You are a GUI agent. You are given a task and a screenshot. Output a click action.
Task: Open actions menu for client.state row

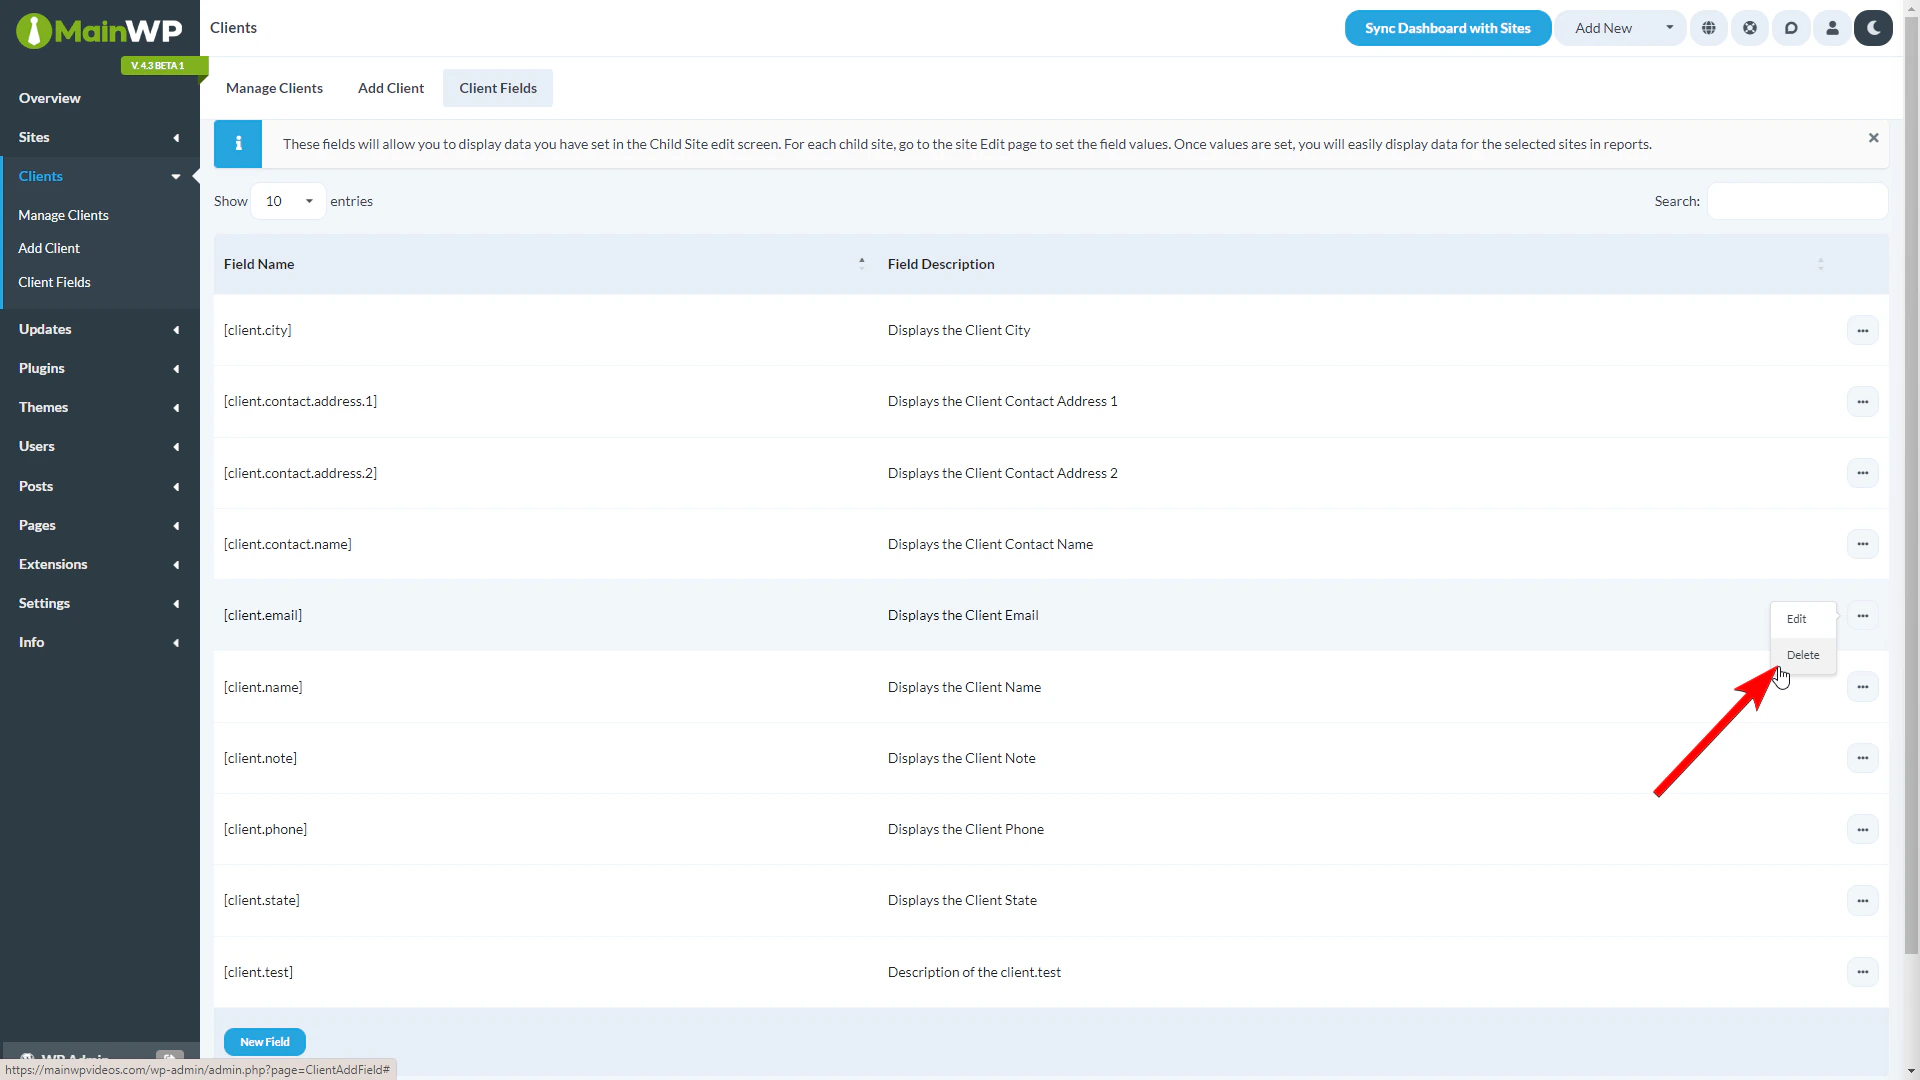pos(1862,900)
